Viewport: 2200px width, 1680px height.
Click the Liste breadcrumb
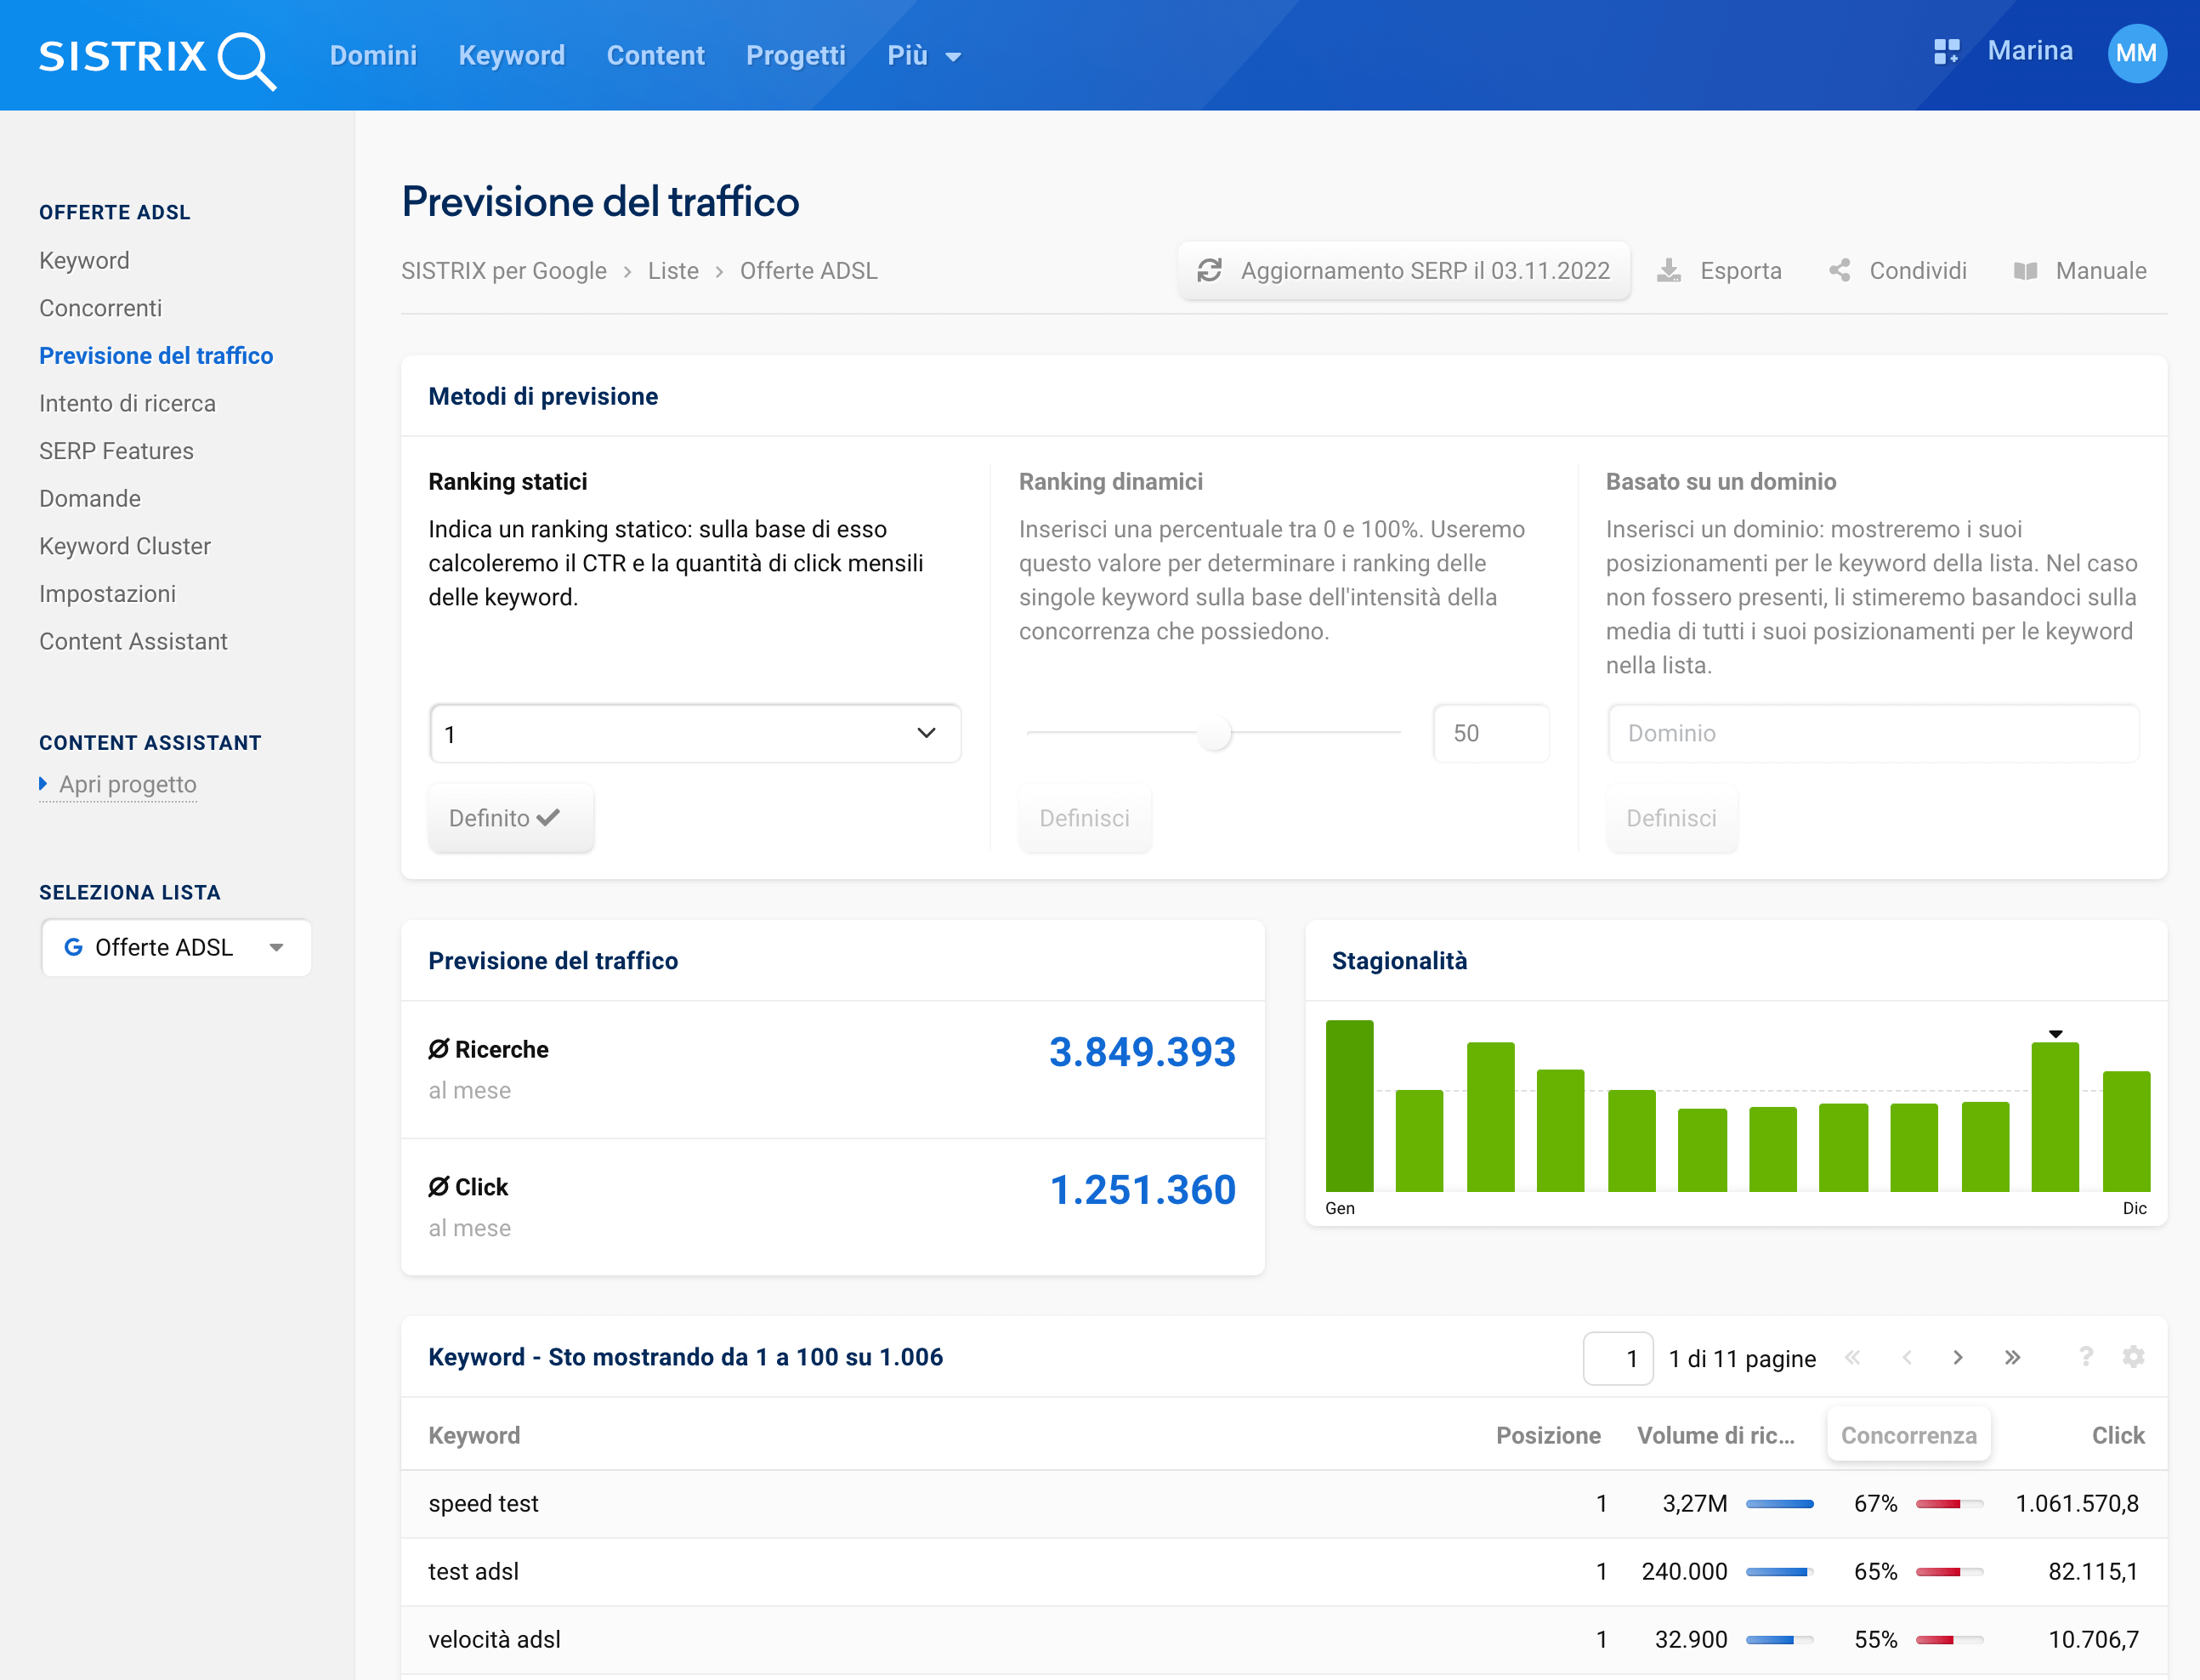pos(673,271)
